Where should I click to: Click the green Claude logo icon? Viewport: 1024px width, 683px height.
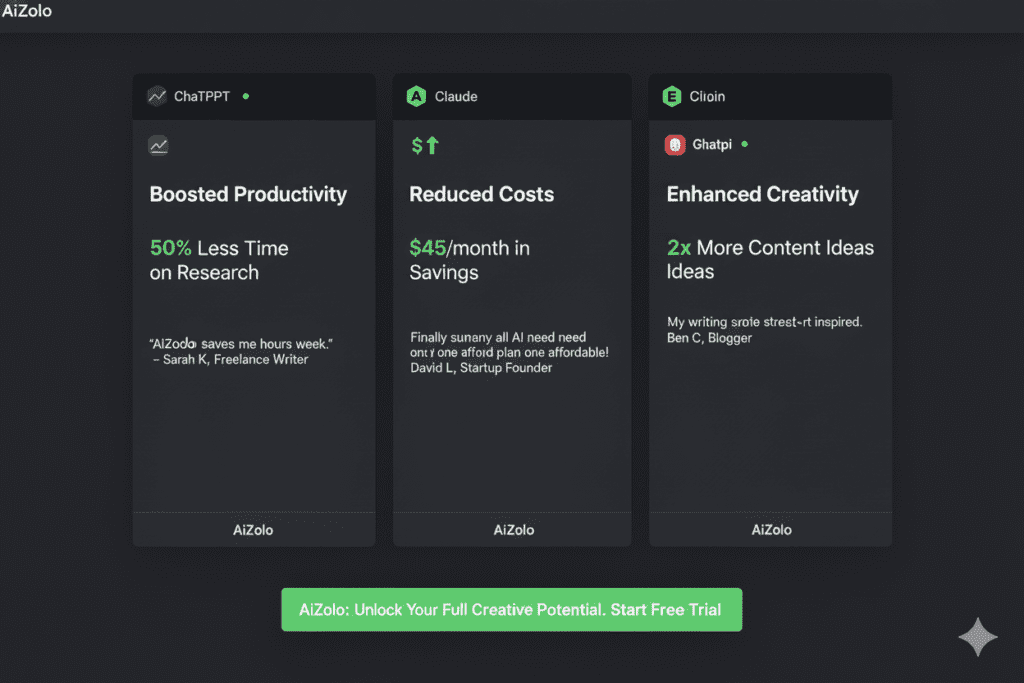(416, 97)
